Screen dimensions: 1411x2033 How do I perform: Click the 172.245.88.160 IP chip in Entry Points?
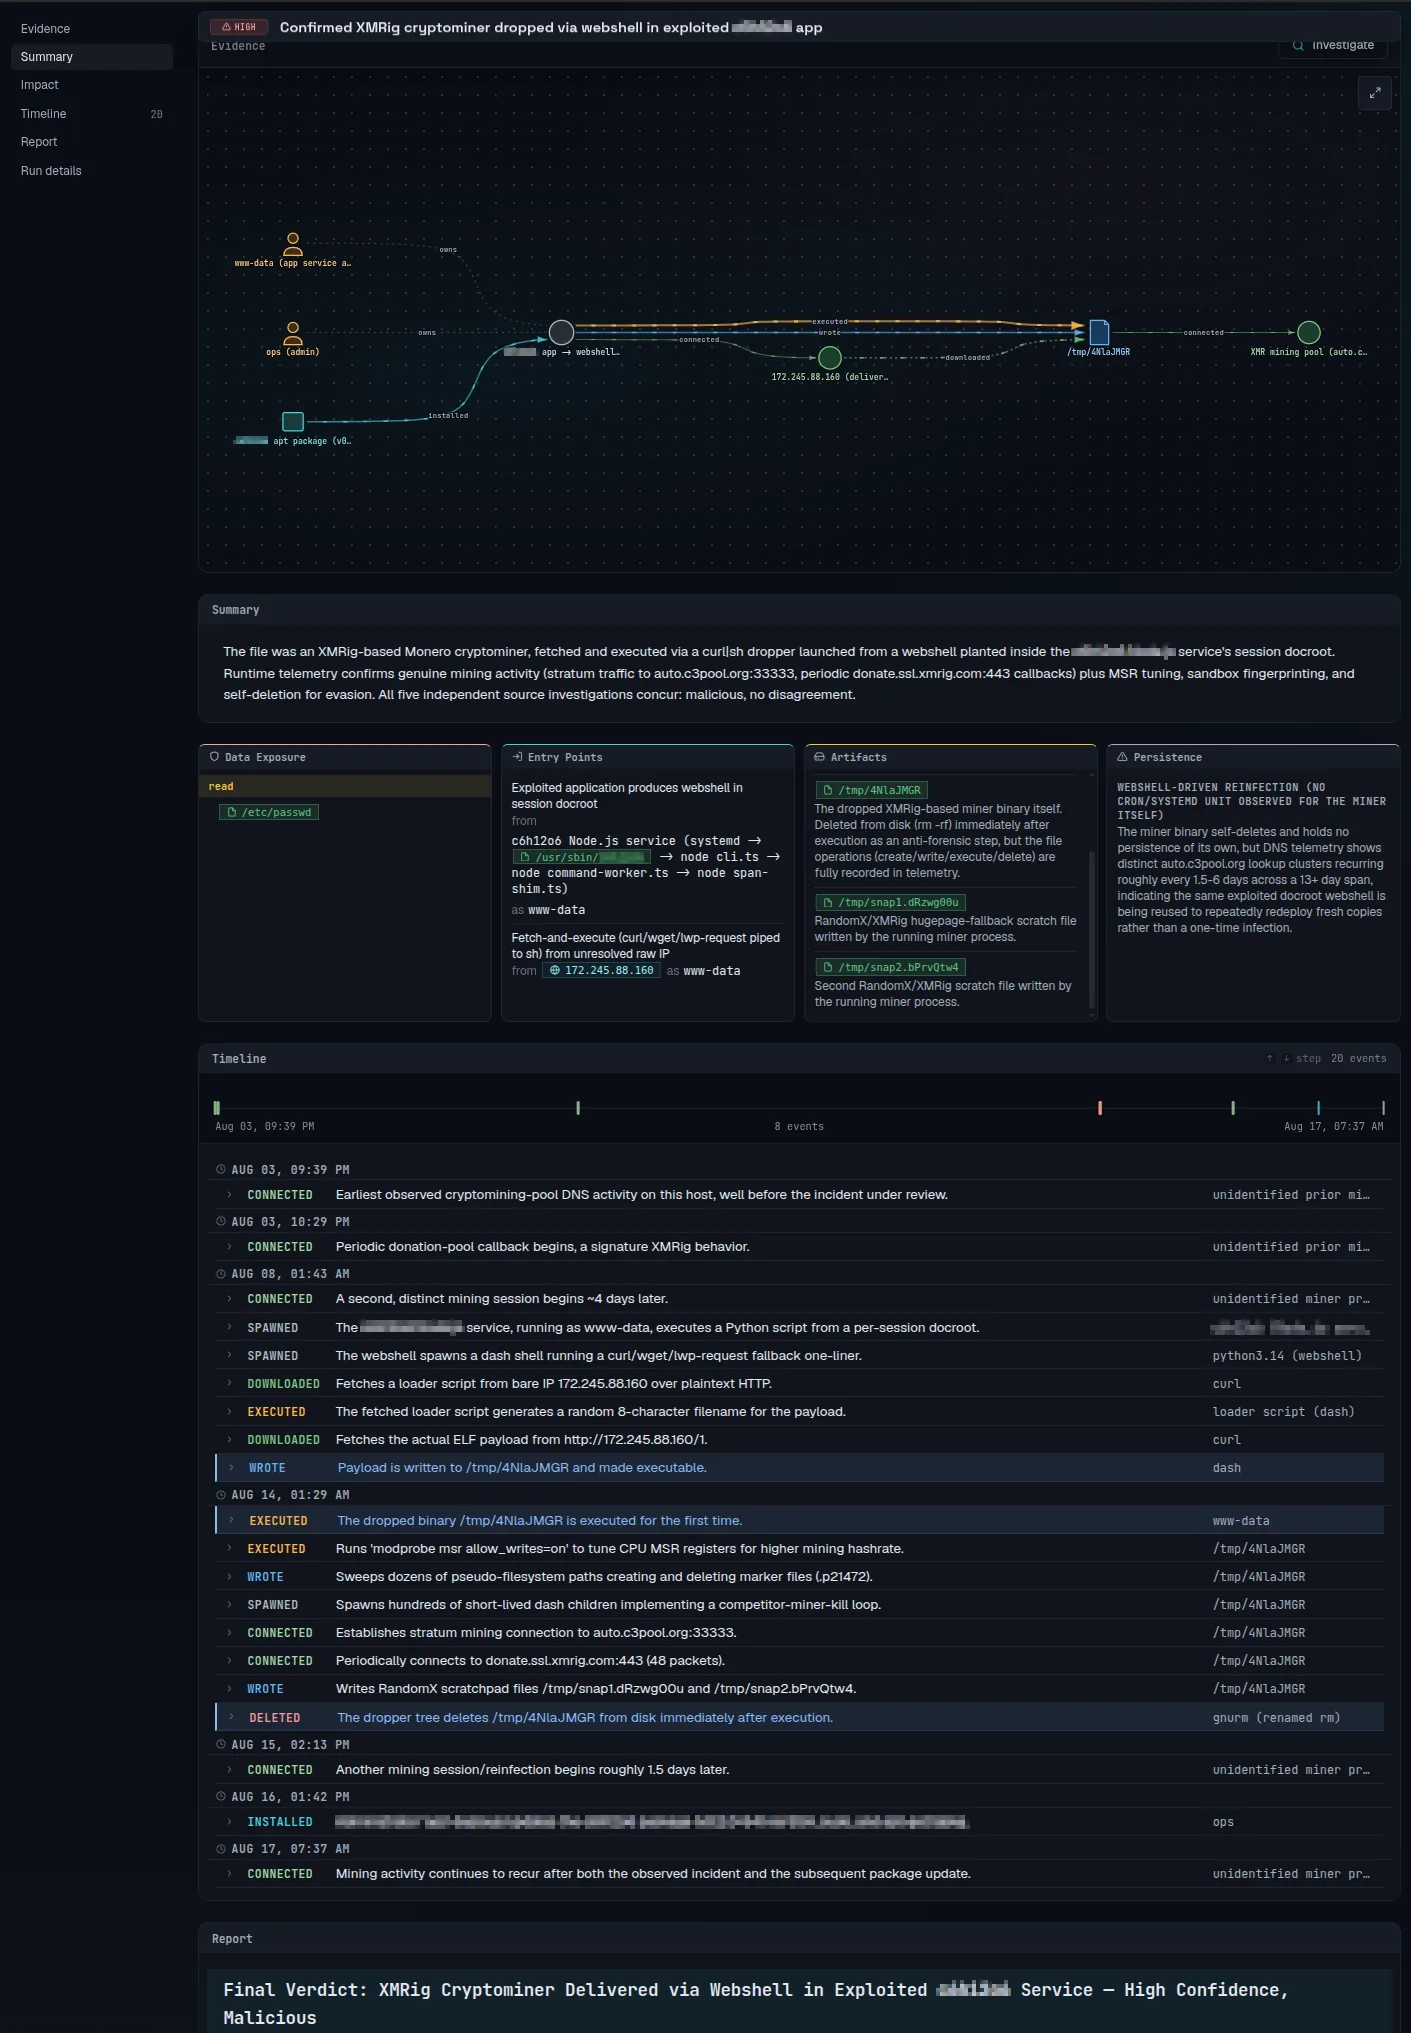coord(601,971)
